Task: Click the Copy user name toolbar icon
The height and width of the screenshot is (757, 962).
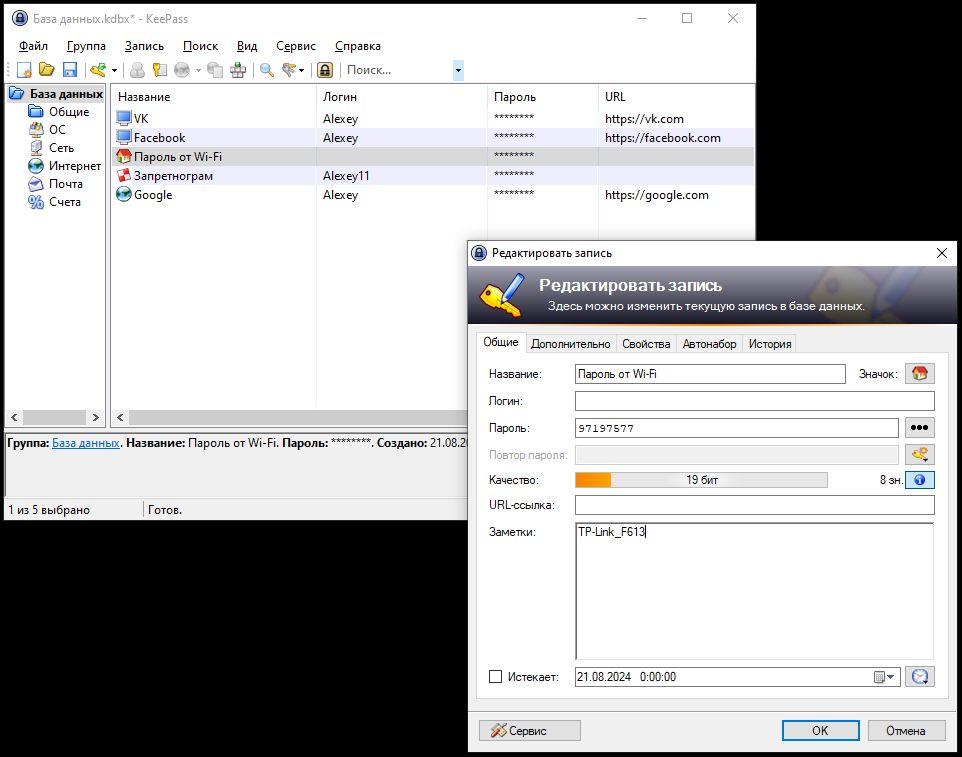Action: [137, 70]
